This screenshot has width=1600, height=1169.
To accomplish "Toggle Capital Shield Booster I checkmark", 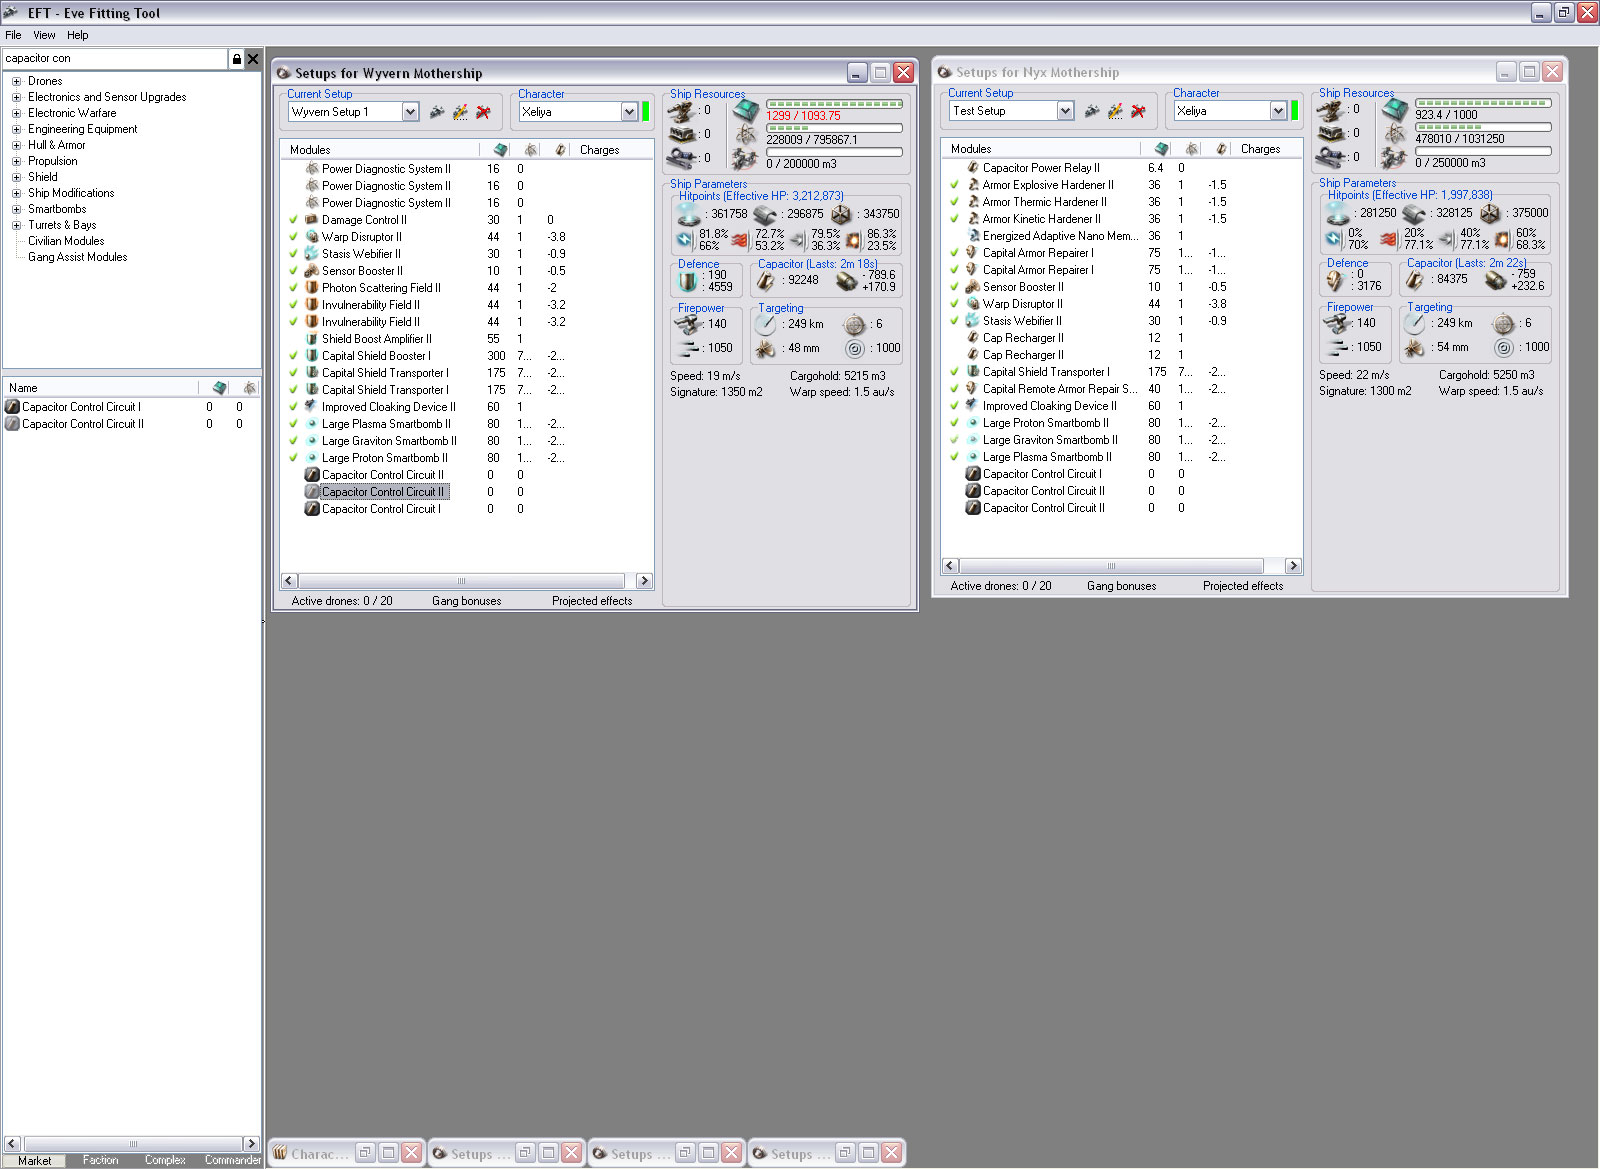I will (x=294, y=356).
